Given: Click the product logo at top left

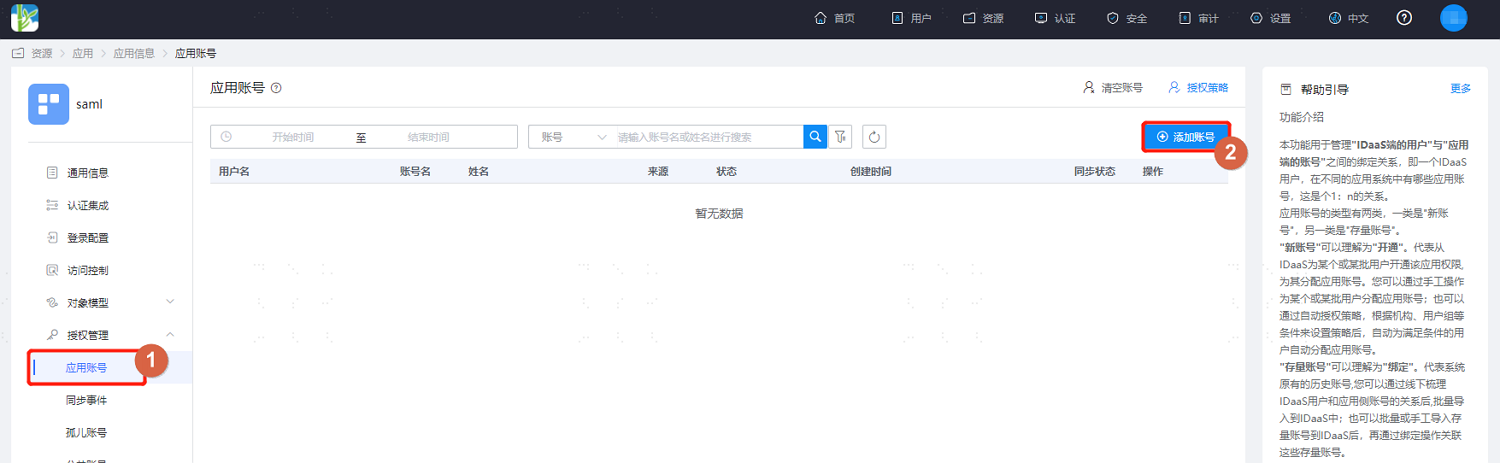Looking at the screenshot, I should [25, 18].
